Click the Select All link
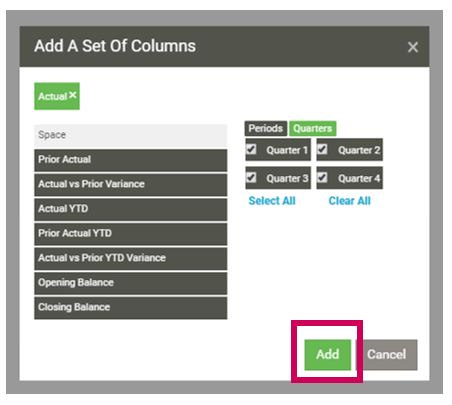 point(272,201)
